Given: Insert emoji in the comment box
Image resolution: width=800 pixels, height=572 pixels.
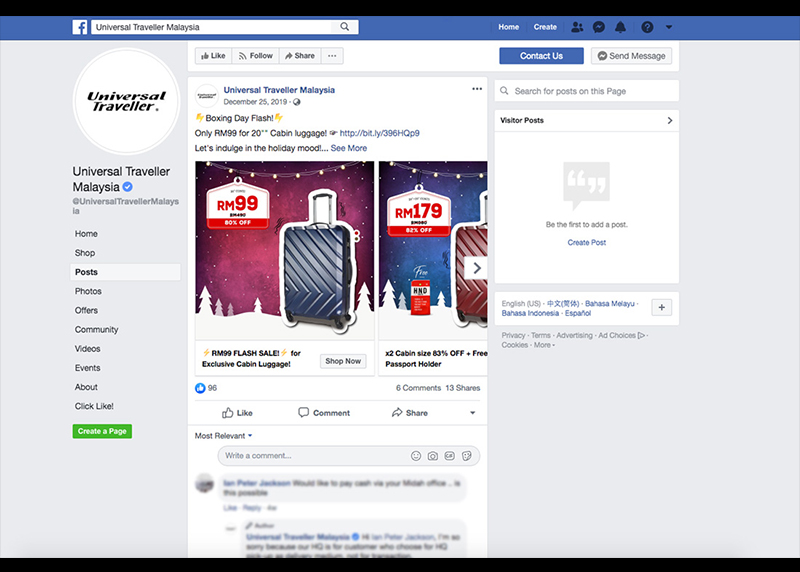Looking at the screenshot, I should [416, 456].
